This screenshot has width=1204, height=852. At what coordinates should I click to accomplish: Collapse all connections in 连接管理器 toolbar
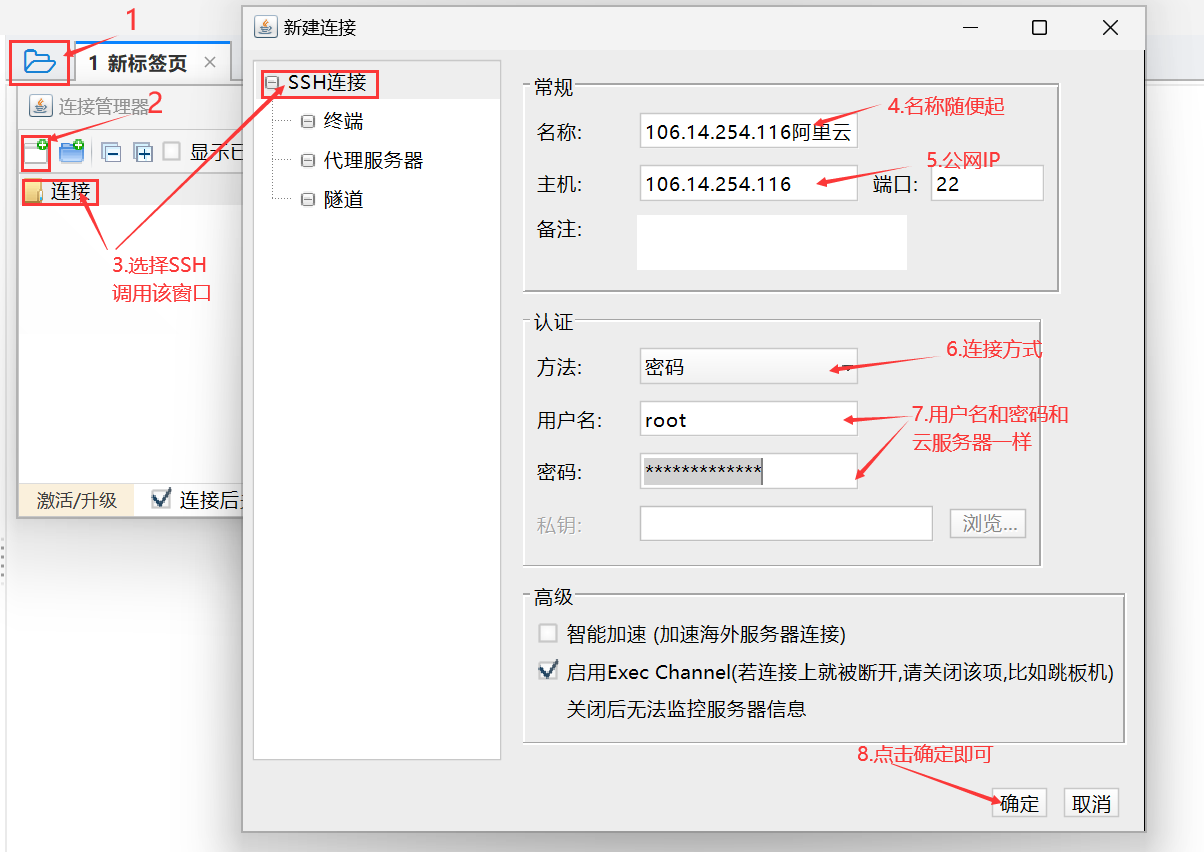point(113,153)
